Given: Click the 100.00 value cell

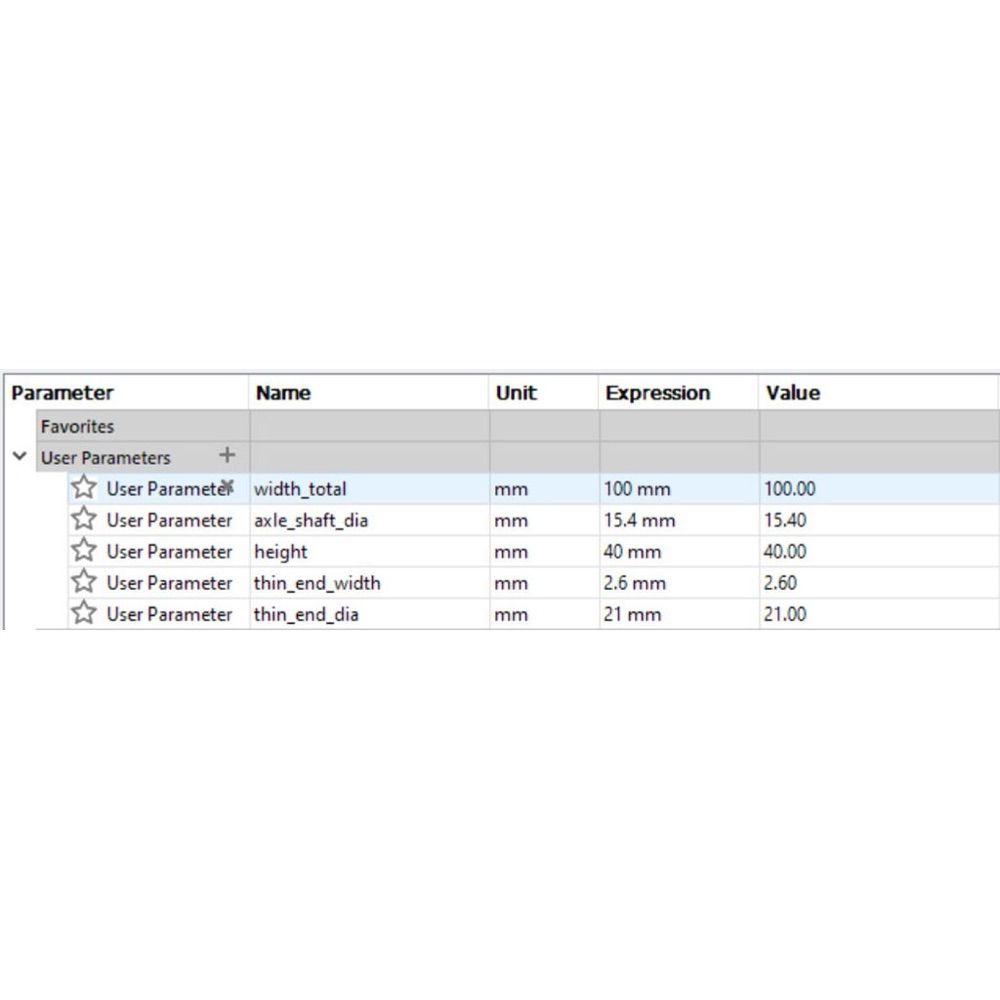Looking at the screenshot, I should [x=879, y=489].
